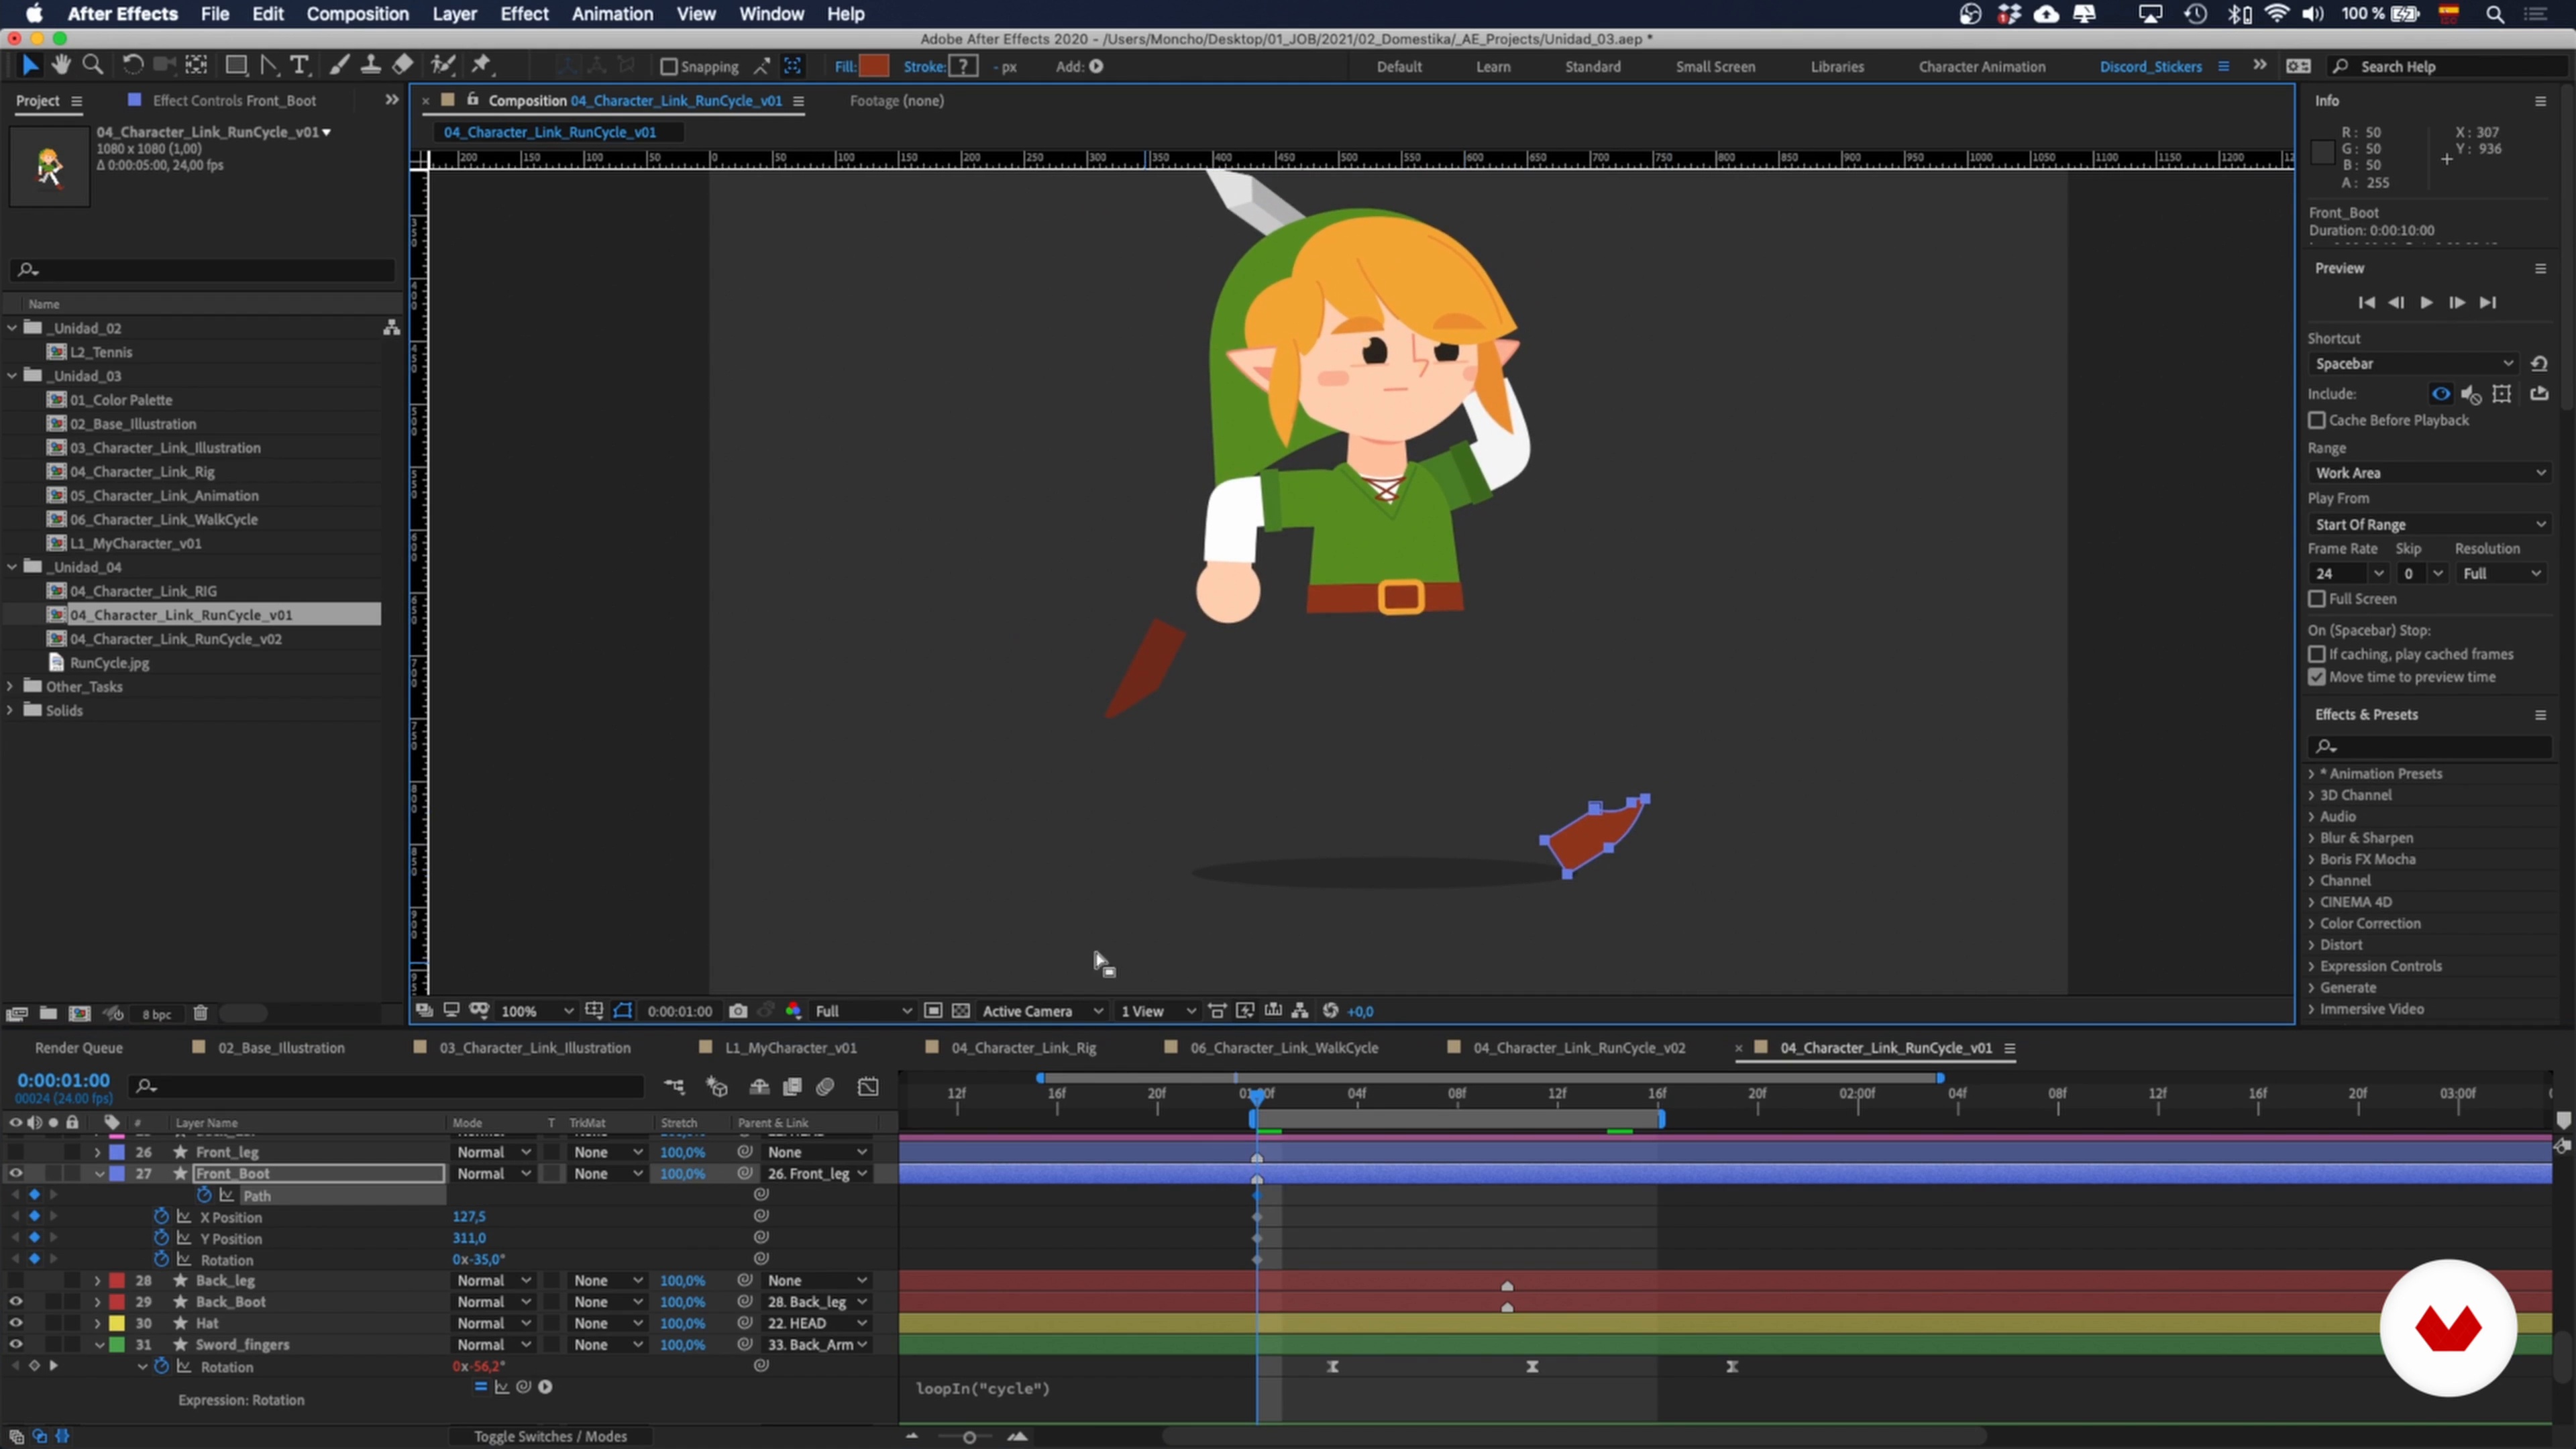Check Cache Before Playback
Screen dimensions: 2576x1449
[2317, 420]
